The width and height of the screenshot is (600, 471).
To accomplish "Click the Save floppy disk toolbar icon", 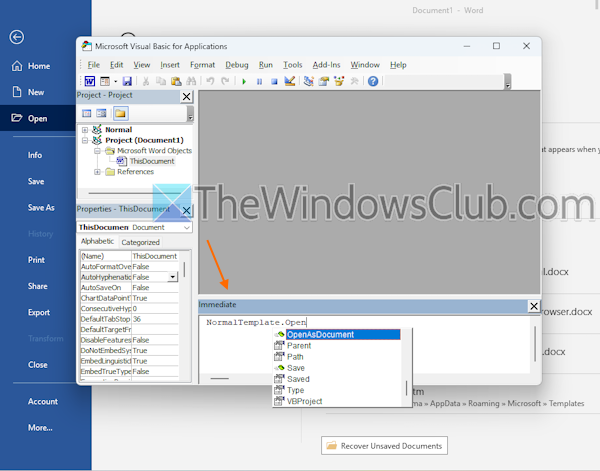I will coord(127,81).
